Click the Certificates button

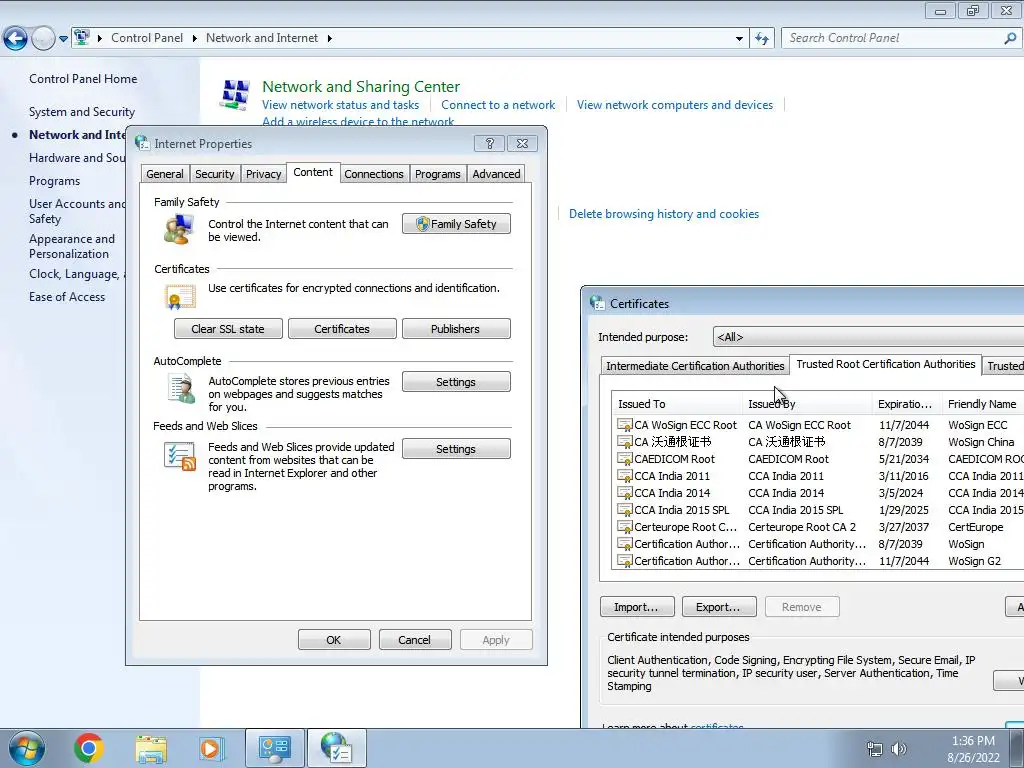(342, 328)
